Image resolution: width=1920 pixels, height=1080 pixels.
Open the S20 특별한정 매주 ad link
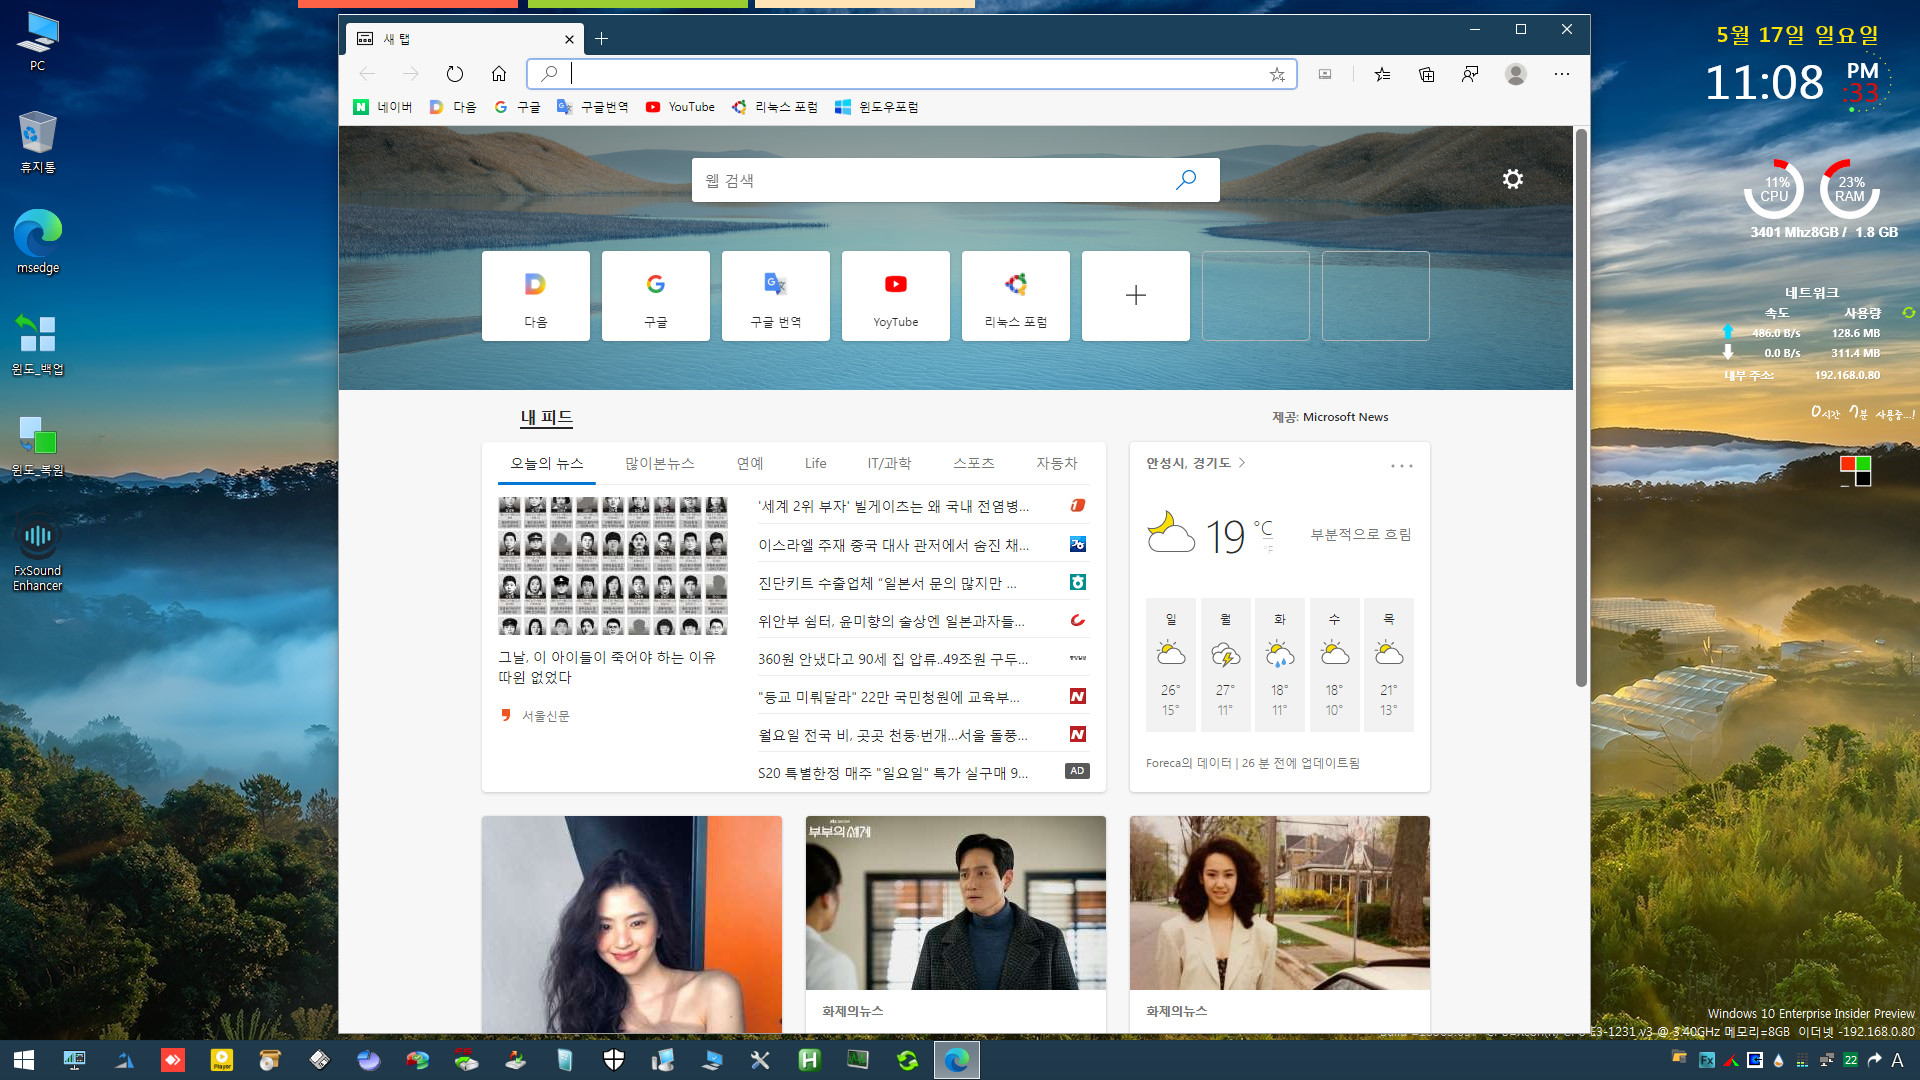point(893,773)
